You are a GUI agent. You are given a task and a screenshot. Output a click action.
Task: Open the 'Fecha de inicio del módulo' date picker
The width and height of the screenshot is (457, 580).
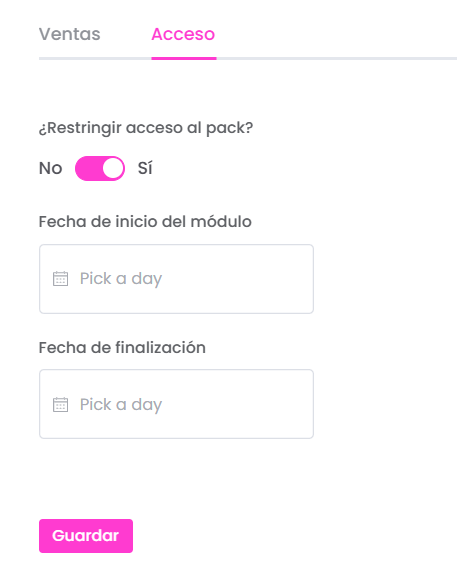click(x=177, y=279)
